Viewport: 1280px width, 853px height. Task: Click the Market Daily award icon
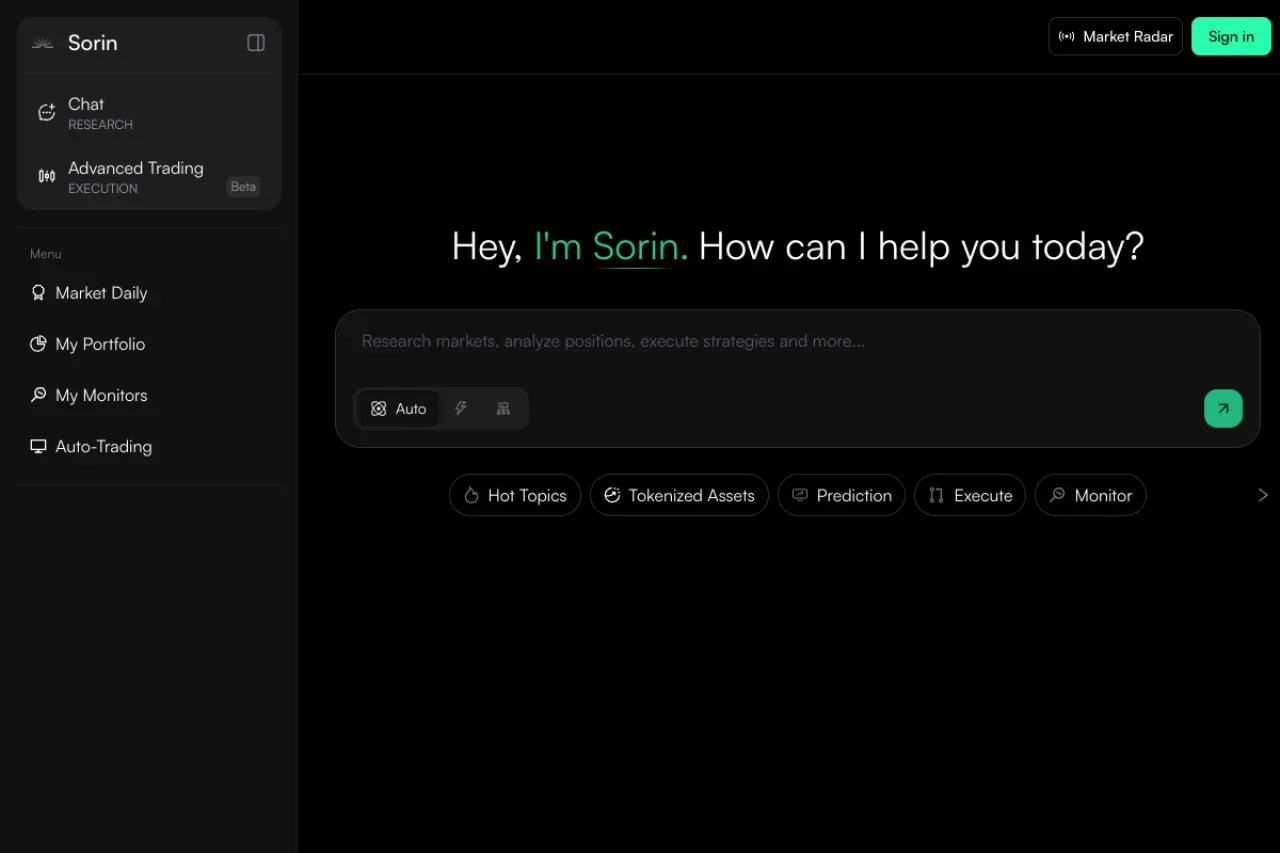(x=38, y=293)
